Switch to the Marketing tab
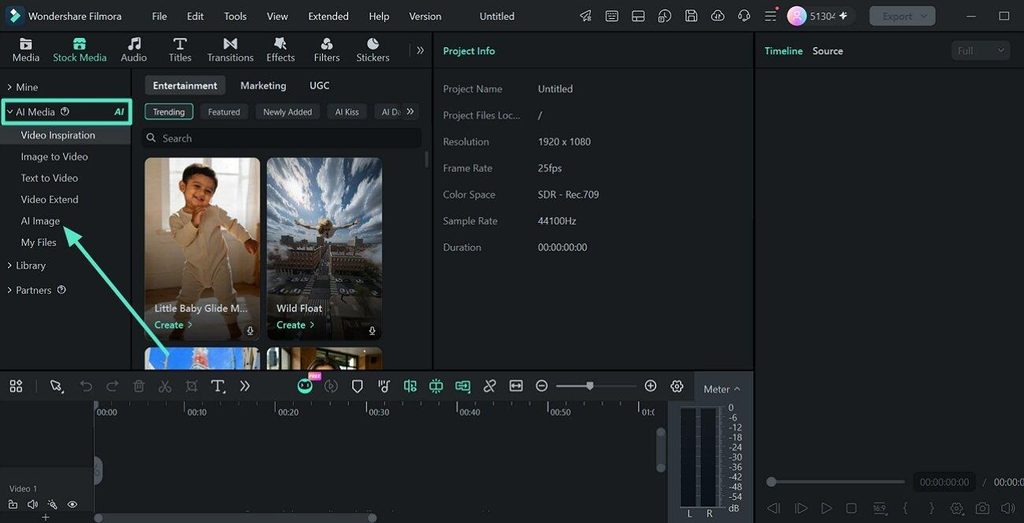 coord(263,86)
